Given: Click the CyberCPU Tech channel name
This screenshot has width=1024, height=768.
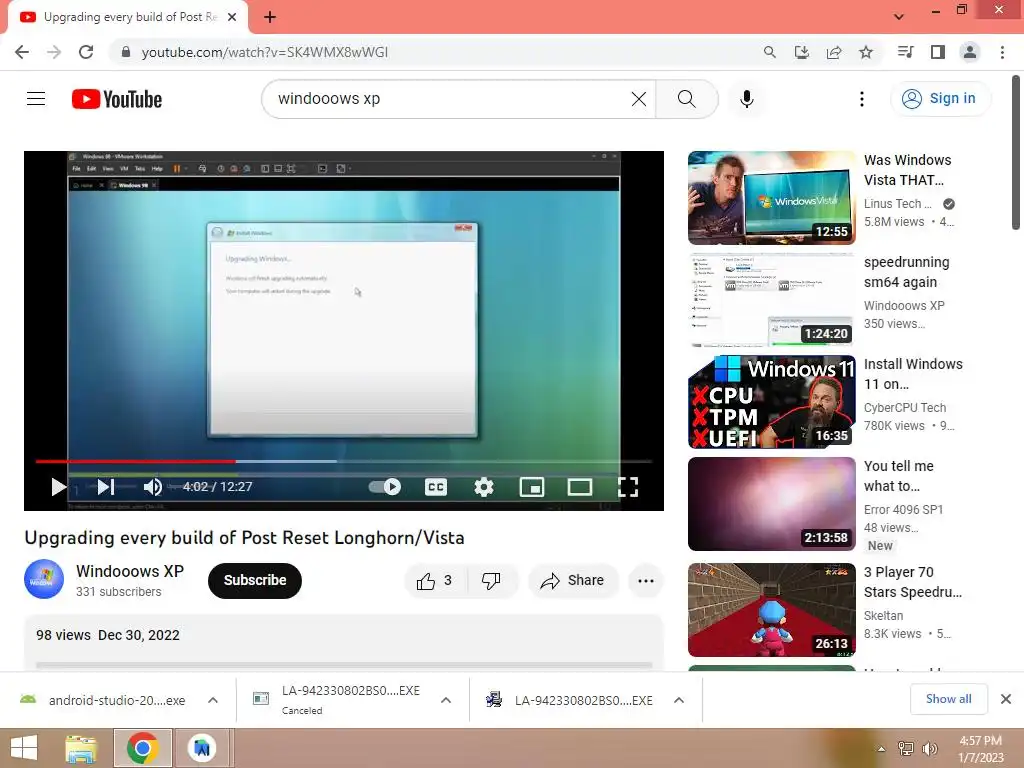Looking at the screenshot, I should tap(904, 408).
